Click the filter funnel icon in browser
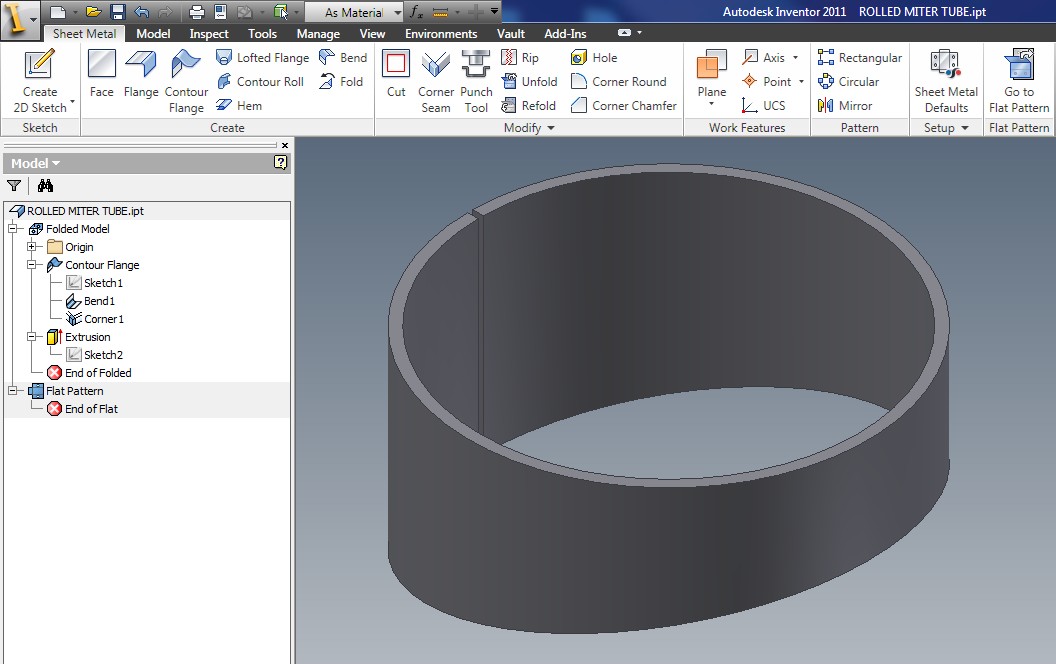The width and height of the screenshot is (1056, 664). 14,185
